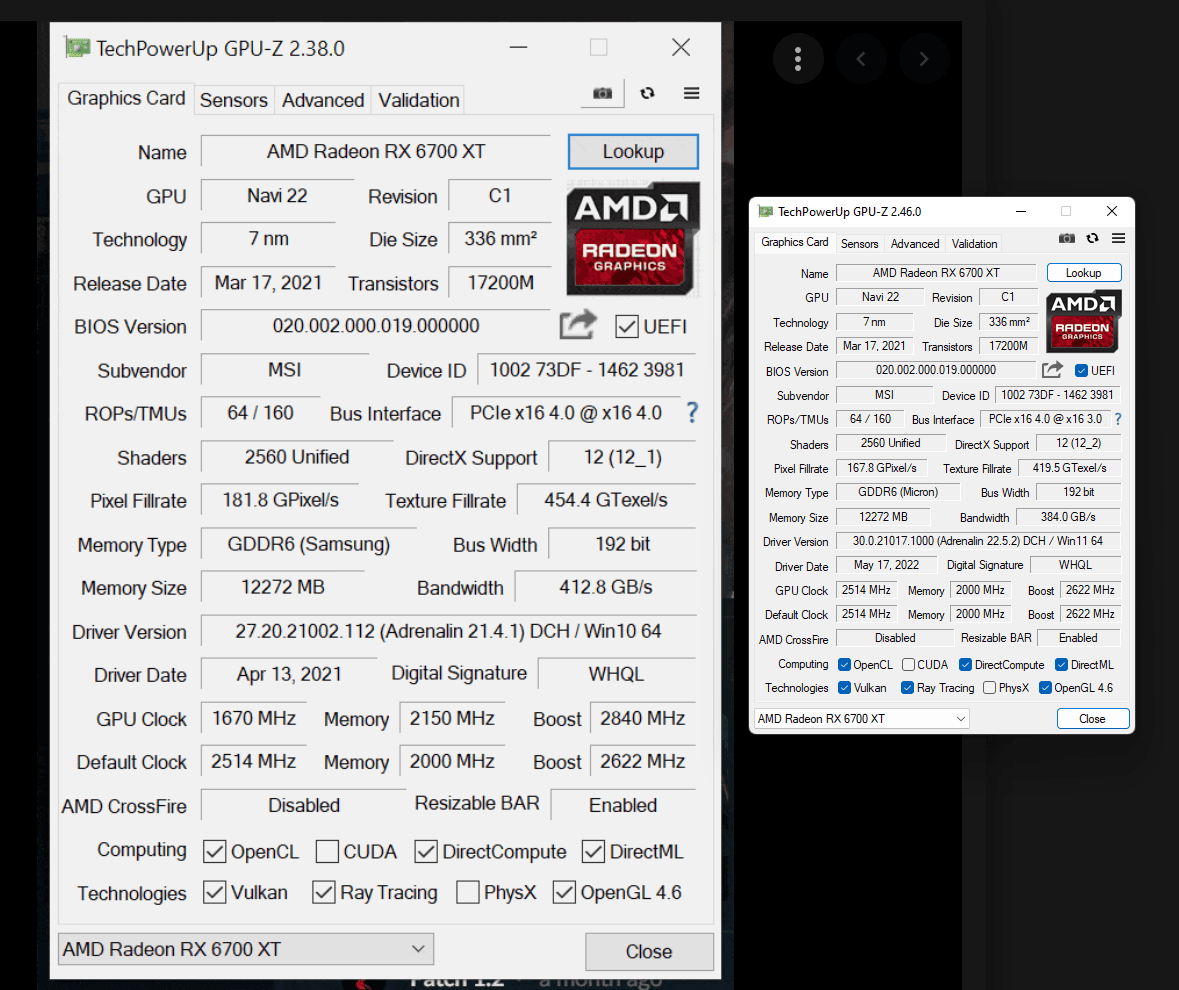Switch to Sensors tab in GPU-Z 2.38.0

click(234, 100)
